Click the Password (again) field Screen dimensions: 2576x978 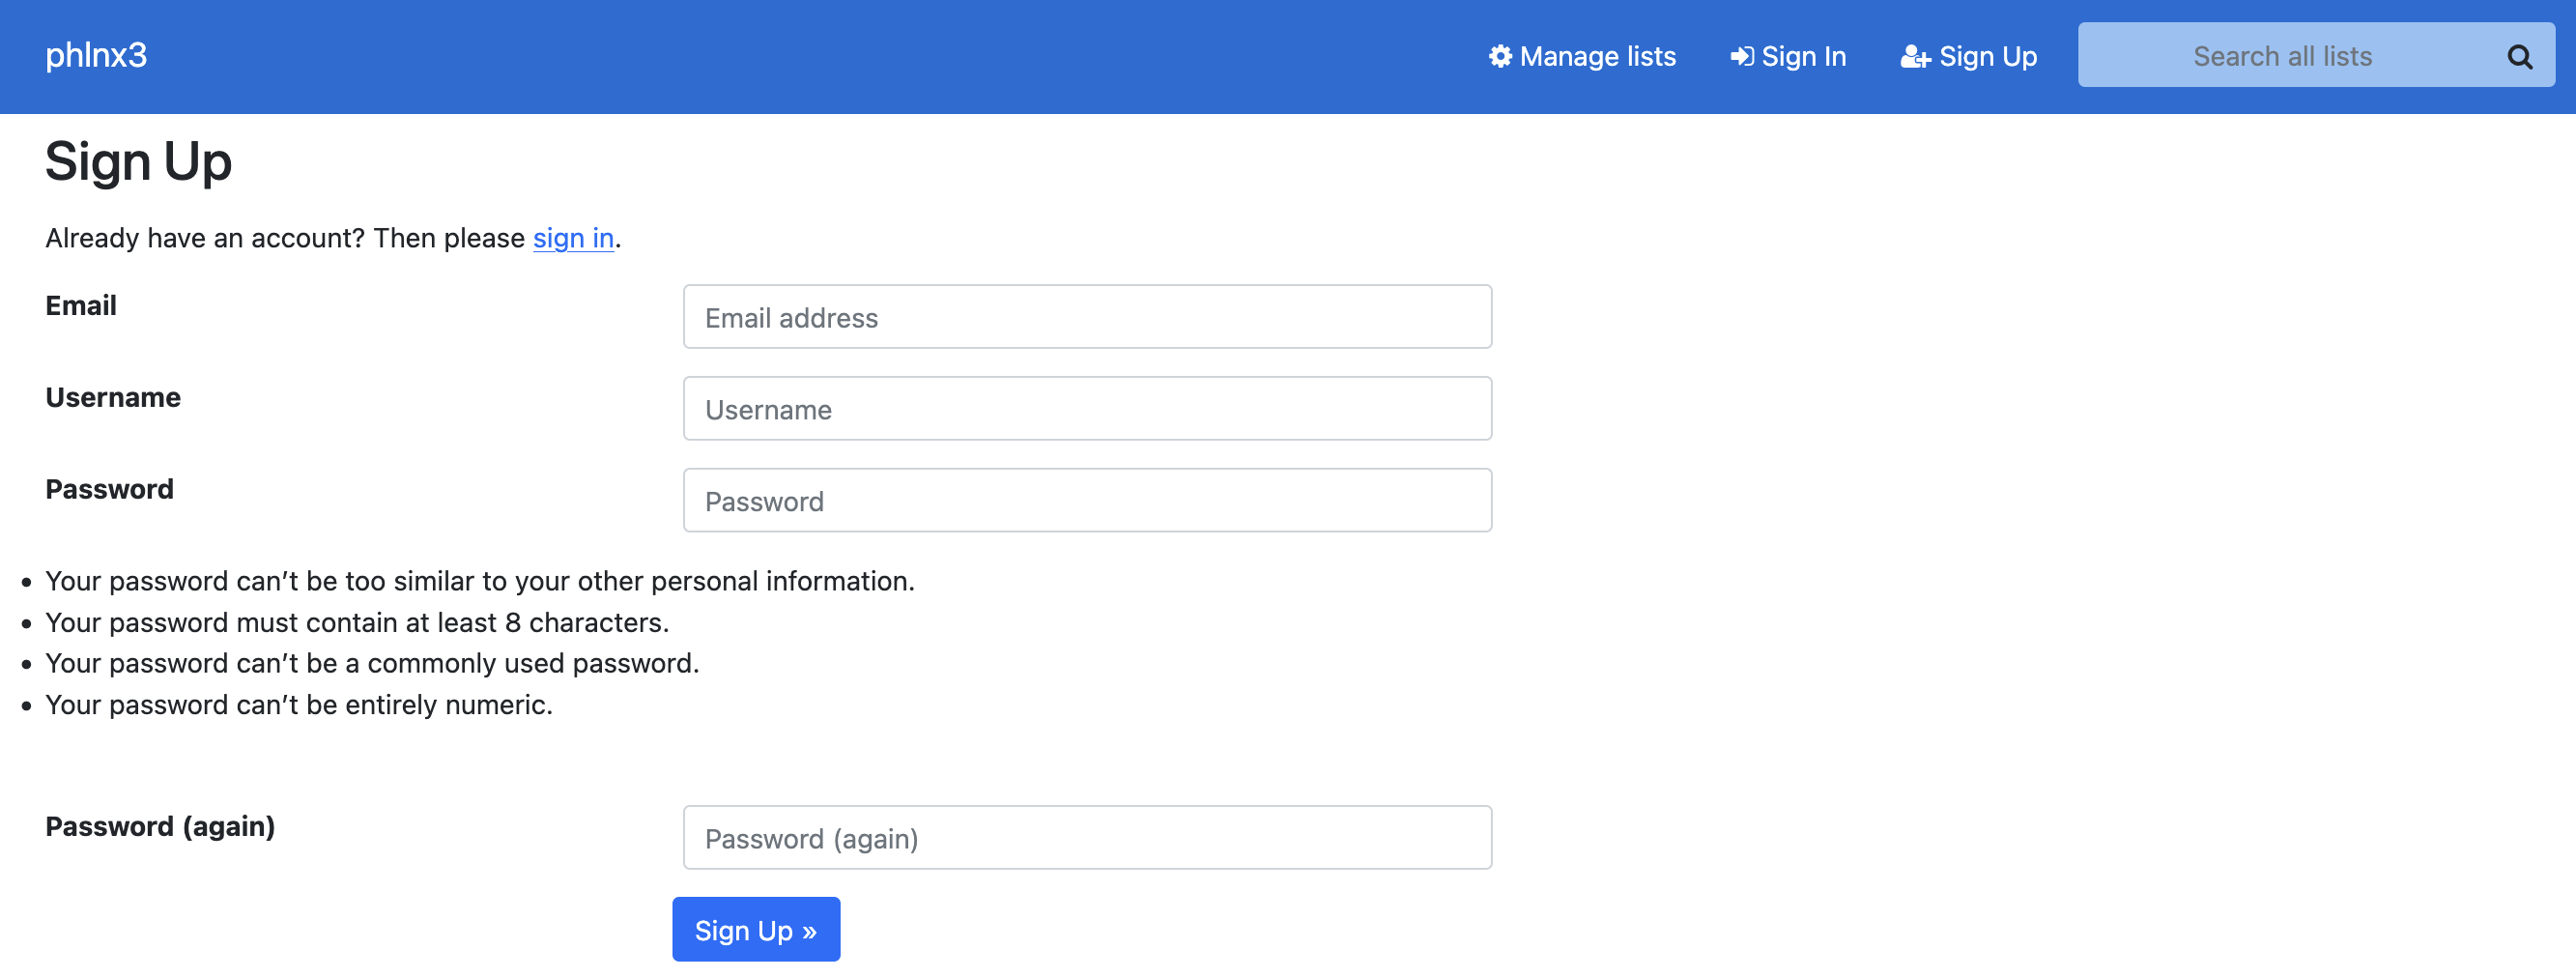(x=1087, y=838)
